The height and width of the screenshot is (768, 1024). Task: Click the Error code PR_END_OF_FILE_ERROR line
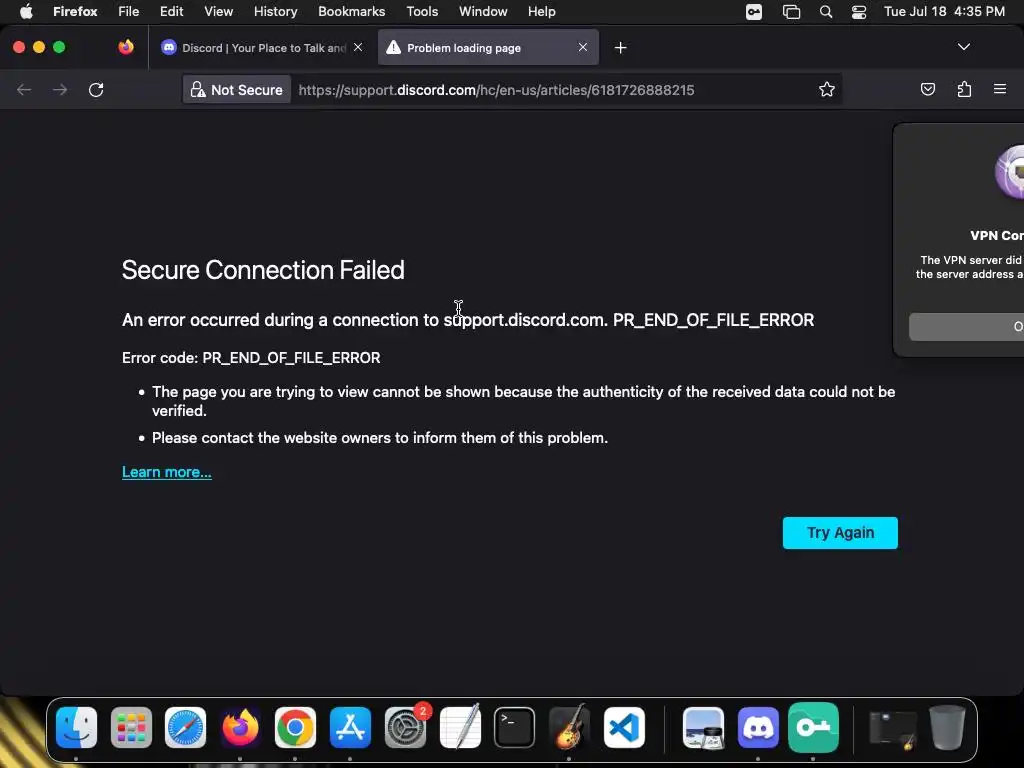[x=251, y=358]
